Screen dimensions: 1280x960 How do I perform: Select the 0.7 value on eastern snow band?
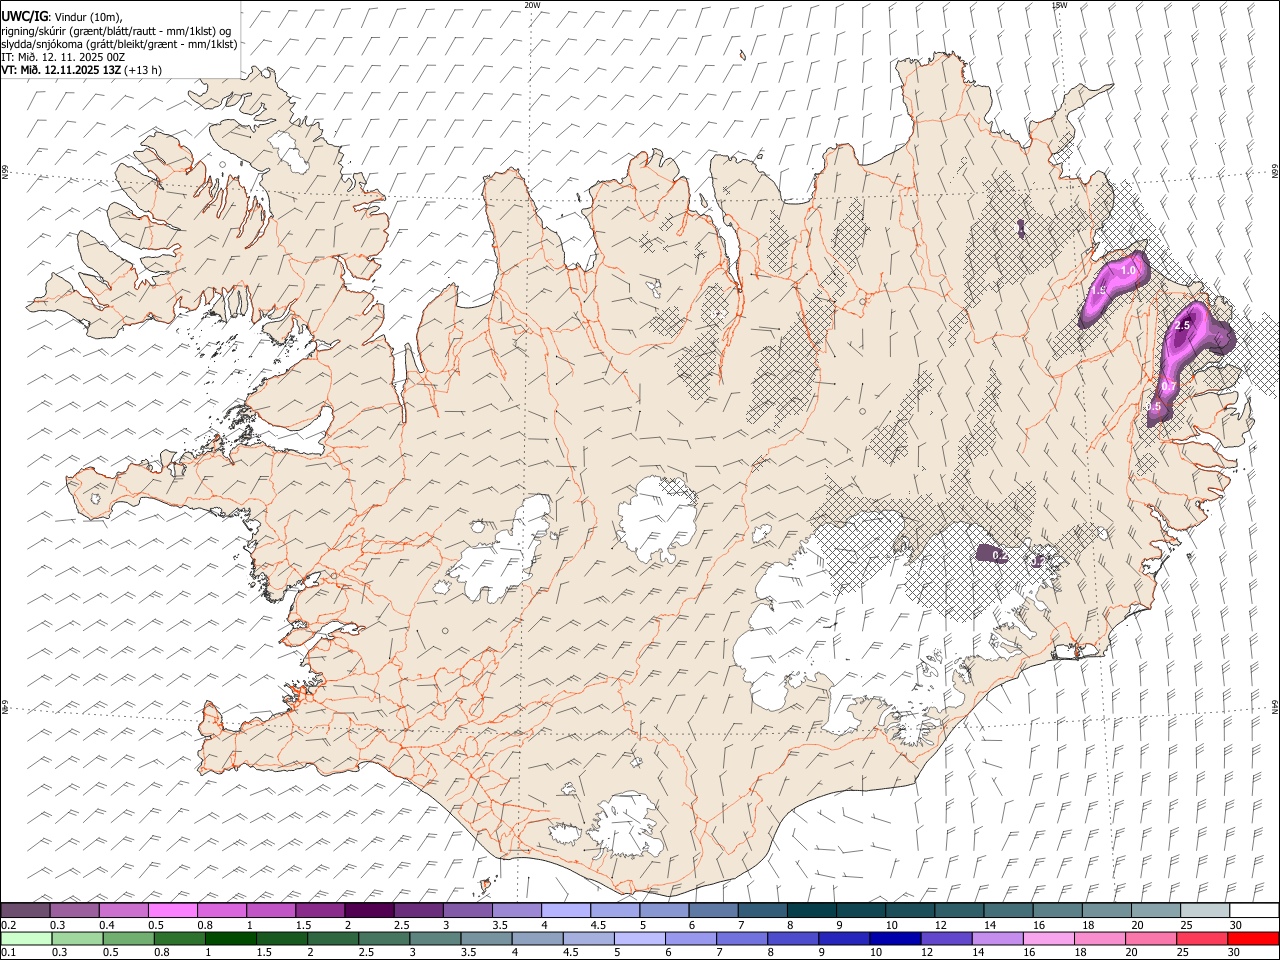[x=1169, y=386]
